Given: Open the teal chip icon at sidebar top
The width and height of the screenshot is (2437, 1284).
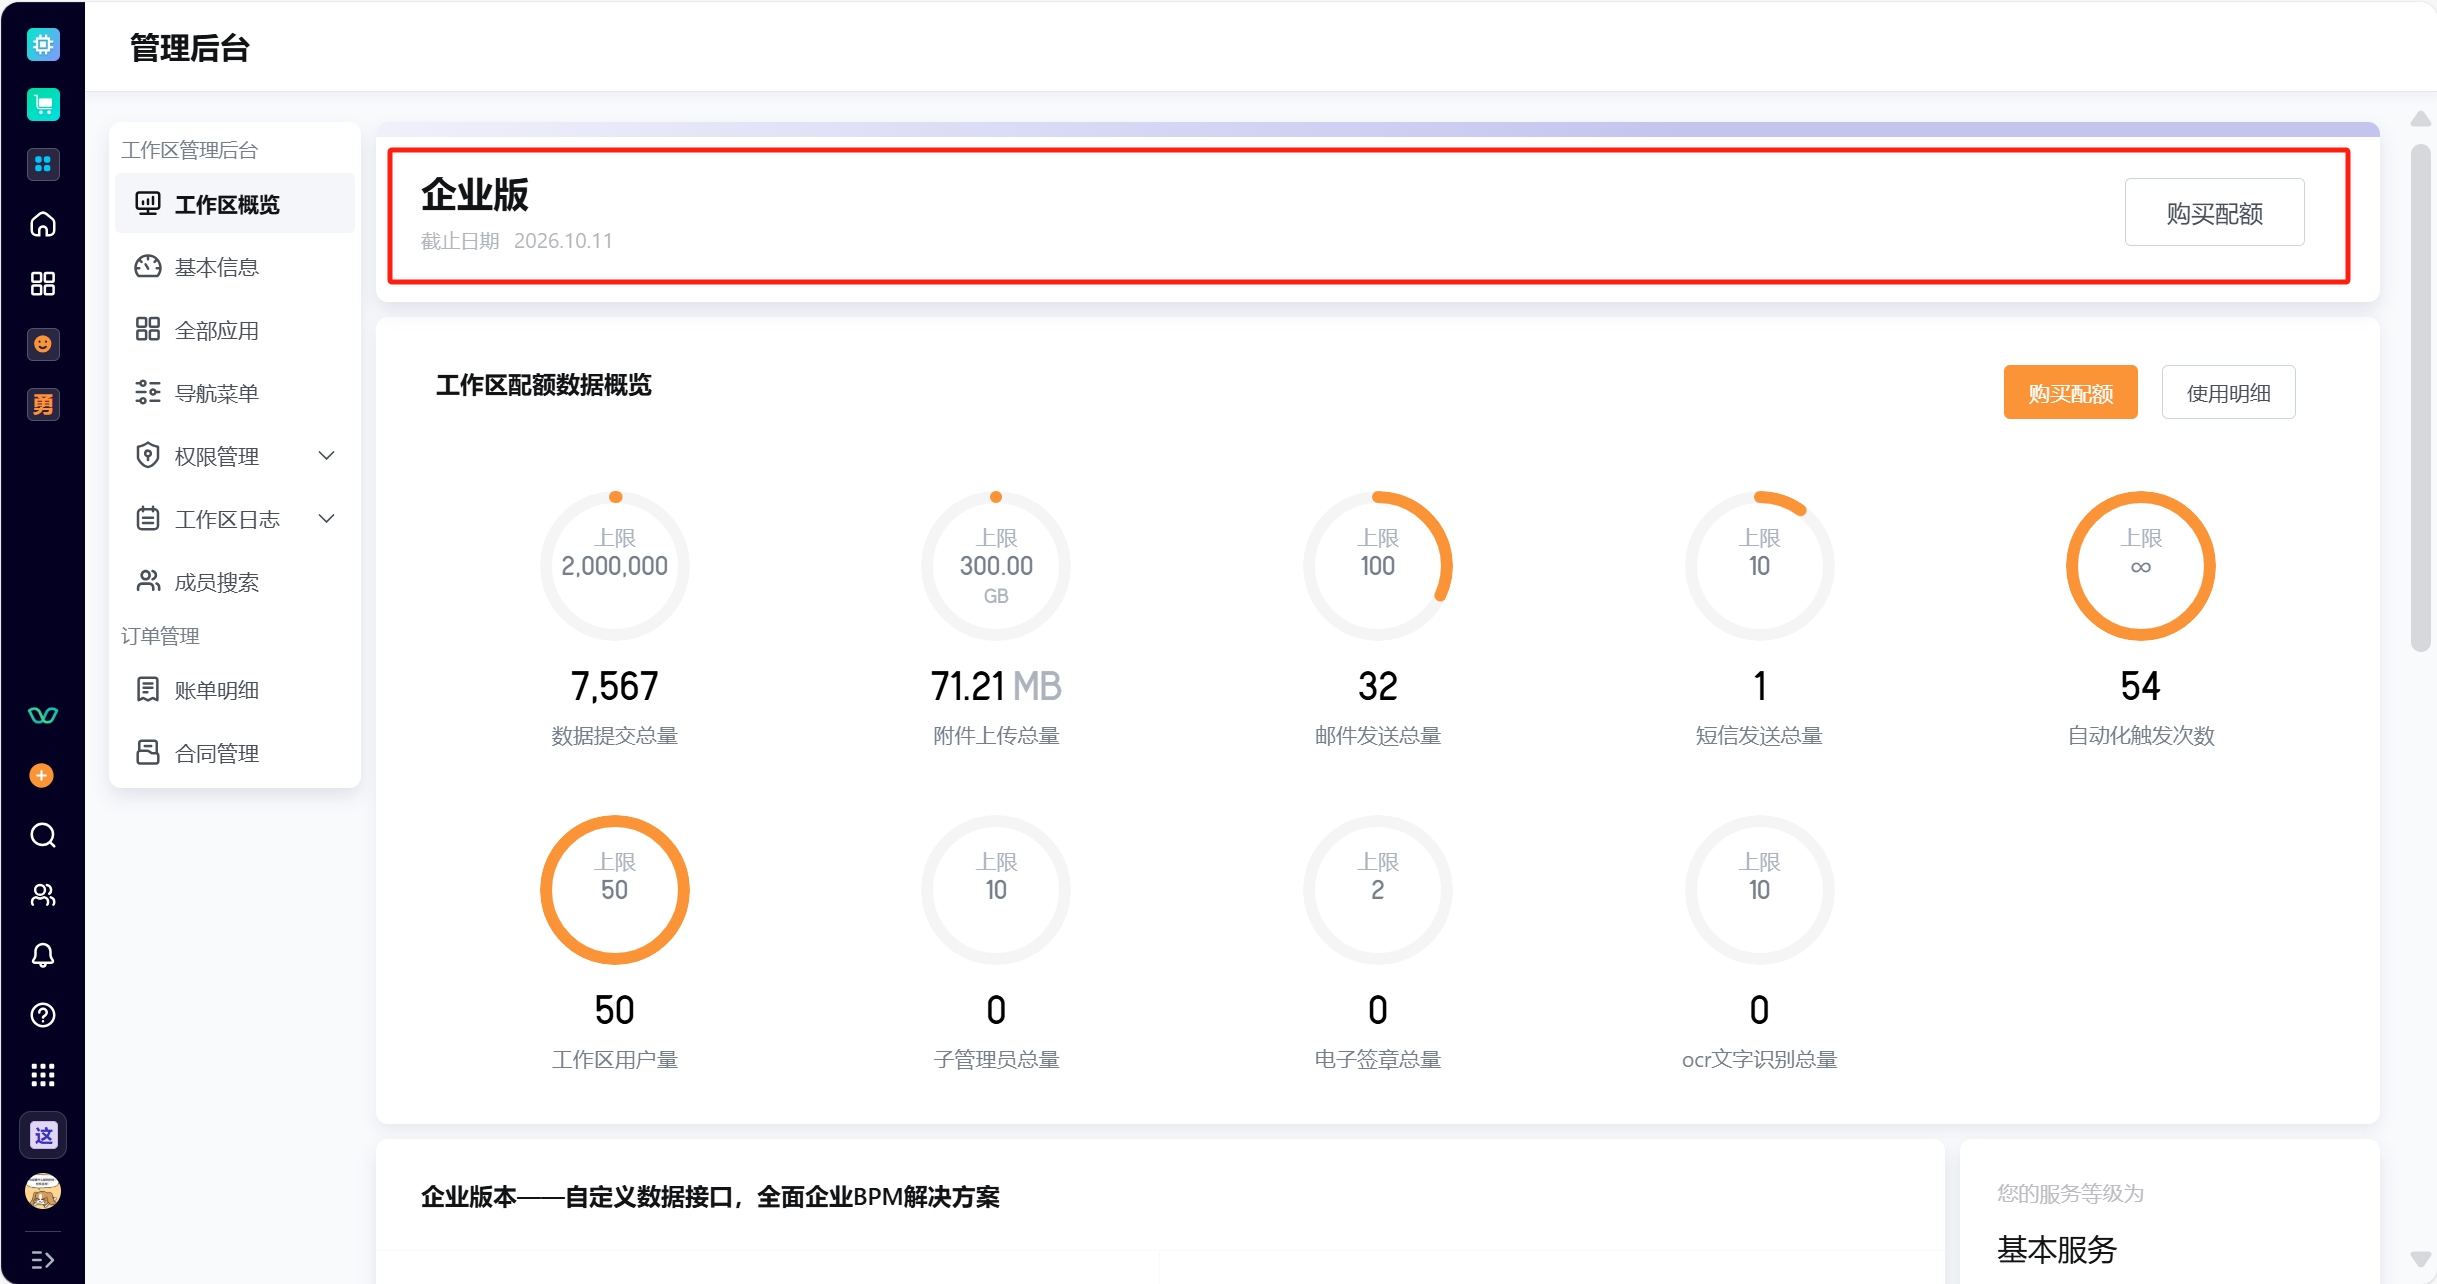Looking at the screenshot, I should (43, 44).
